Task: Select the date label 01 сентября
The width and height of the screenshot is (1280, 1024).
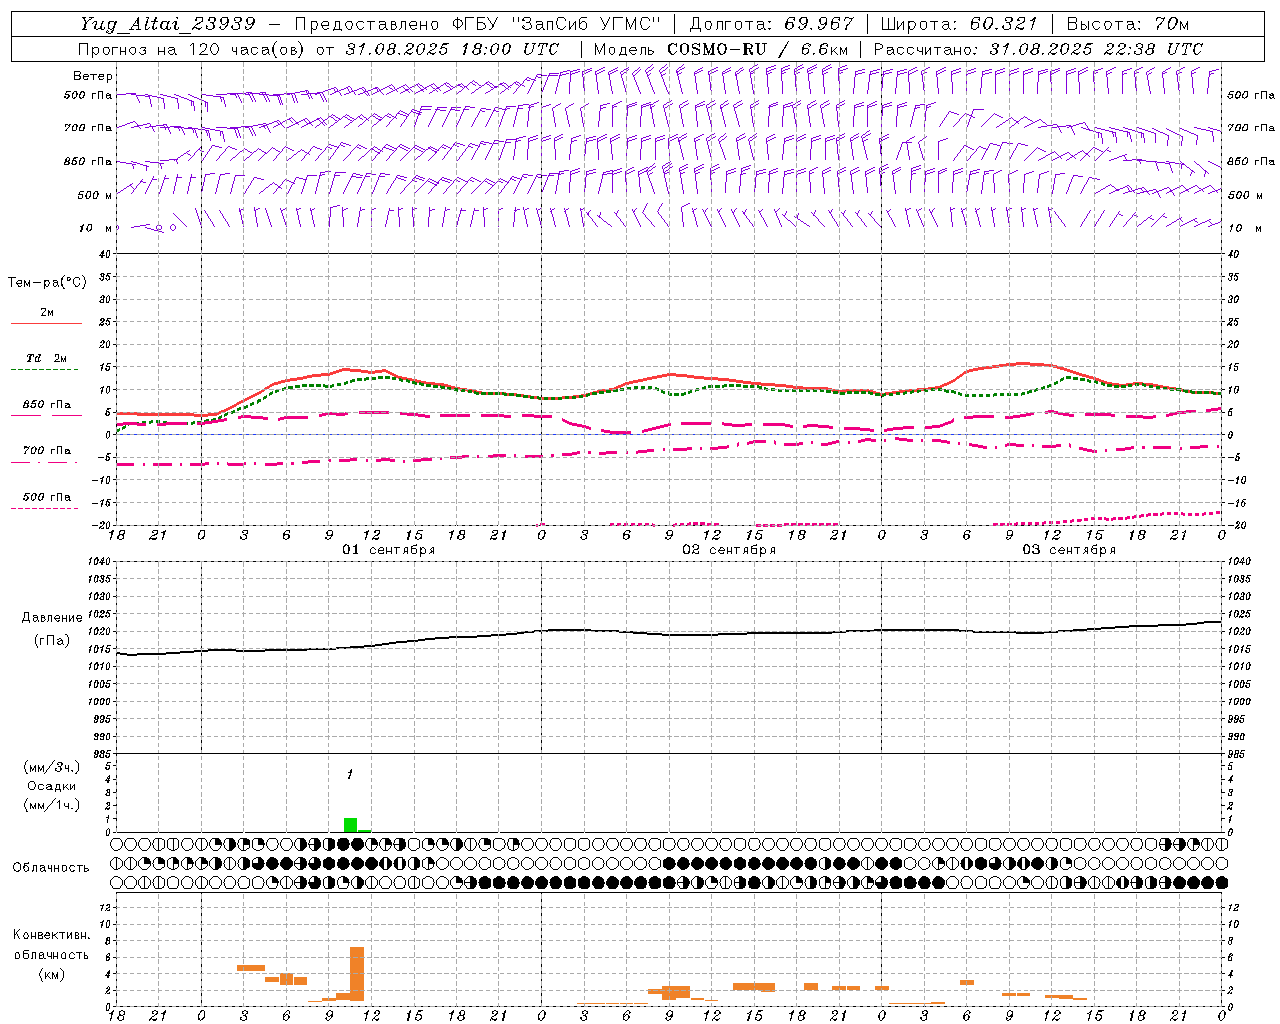Action: (x=389, y=550)
